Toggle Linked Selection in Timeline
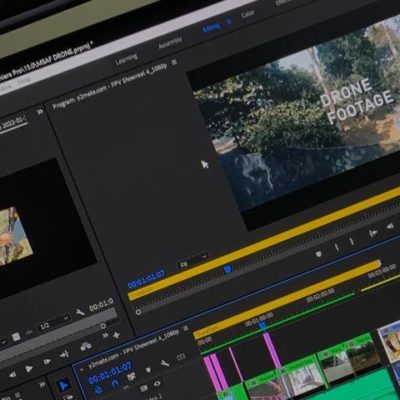Viewport: 400px width, 400px height. pos(131,376)
